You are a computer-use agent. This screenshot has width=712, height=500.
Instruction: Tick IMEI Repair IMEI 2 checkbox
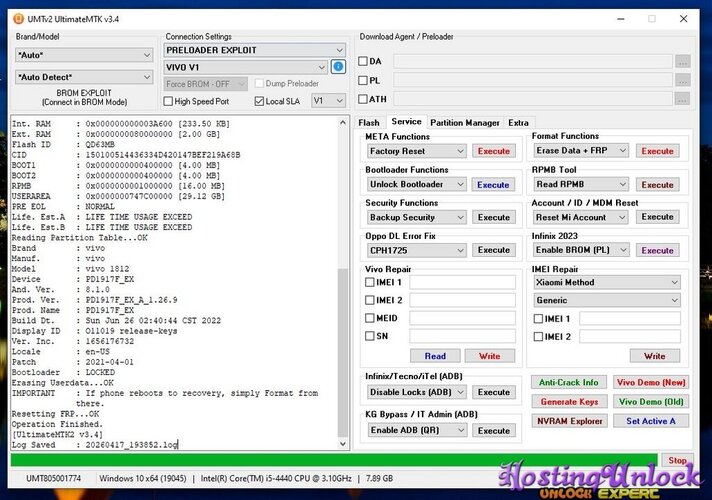click(x=538, y=337)
